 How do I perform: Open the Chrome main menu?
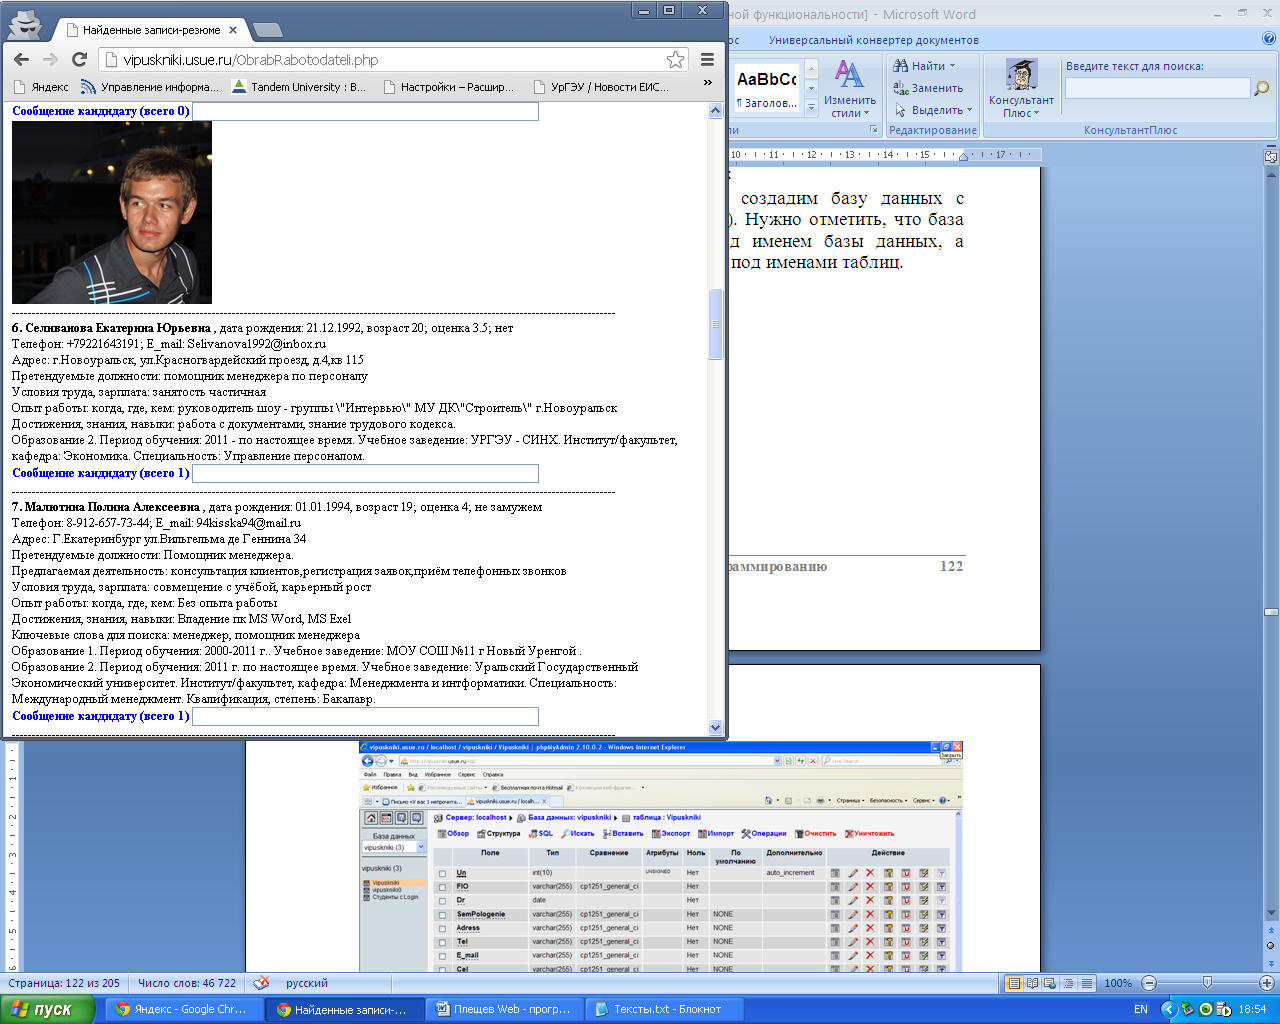pyautogui.click(x=707, y=60)
